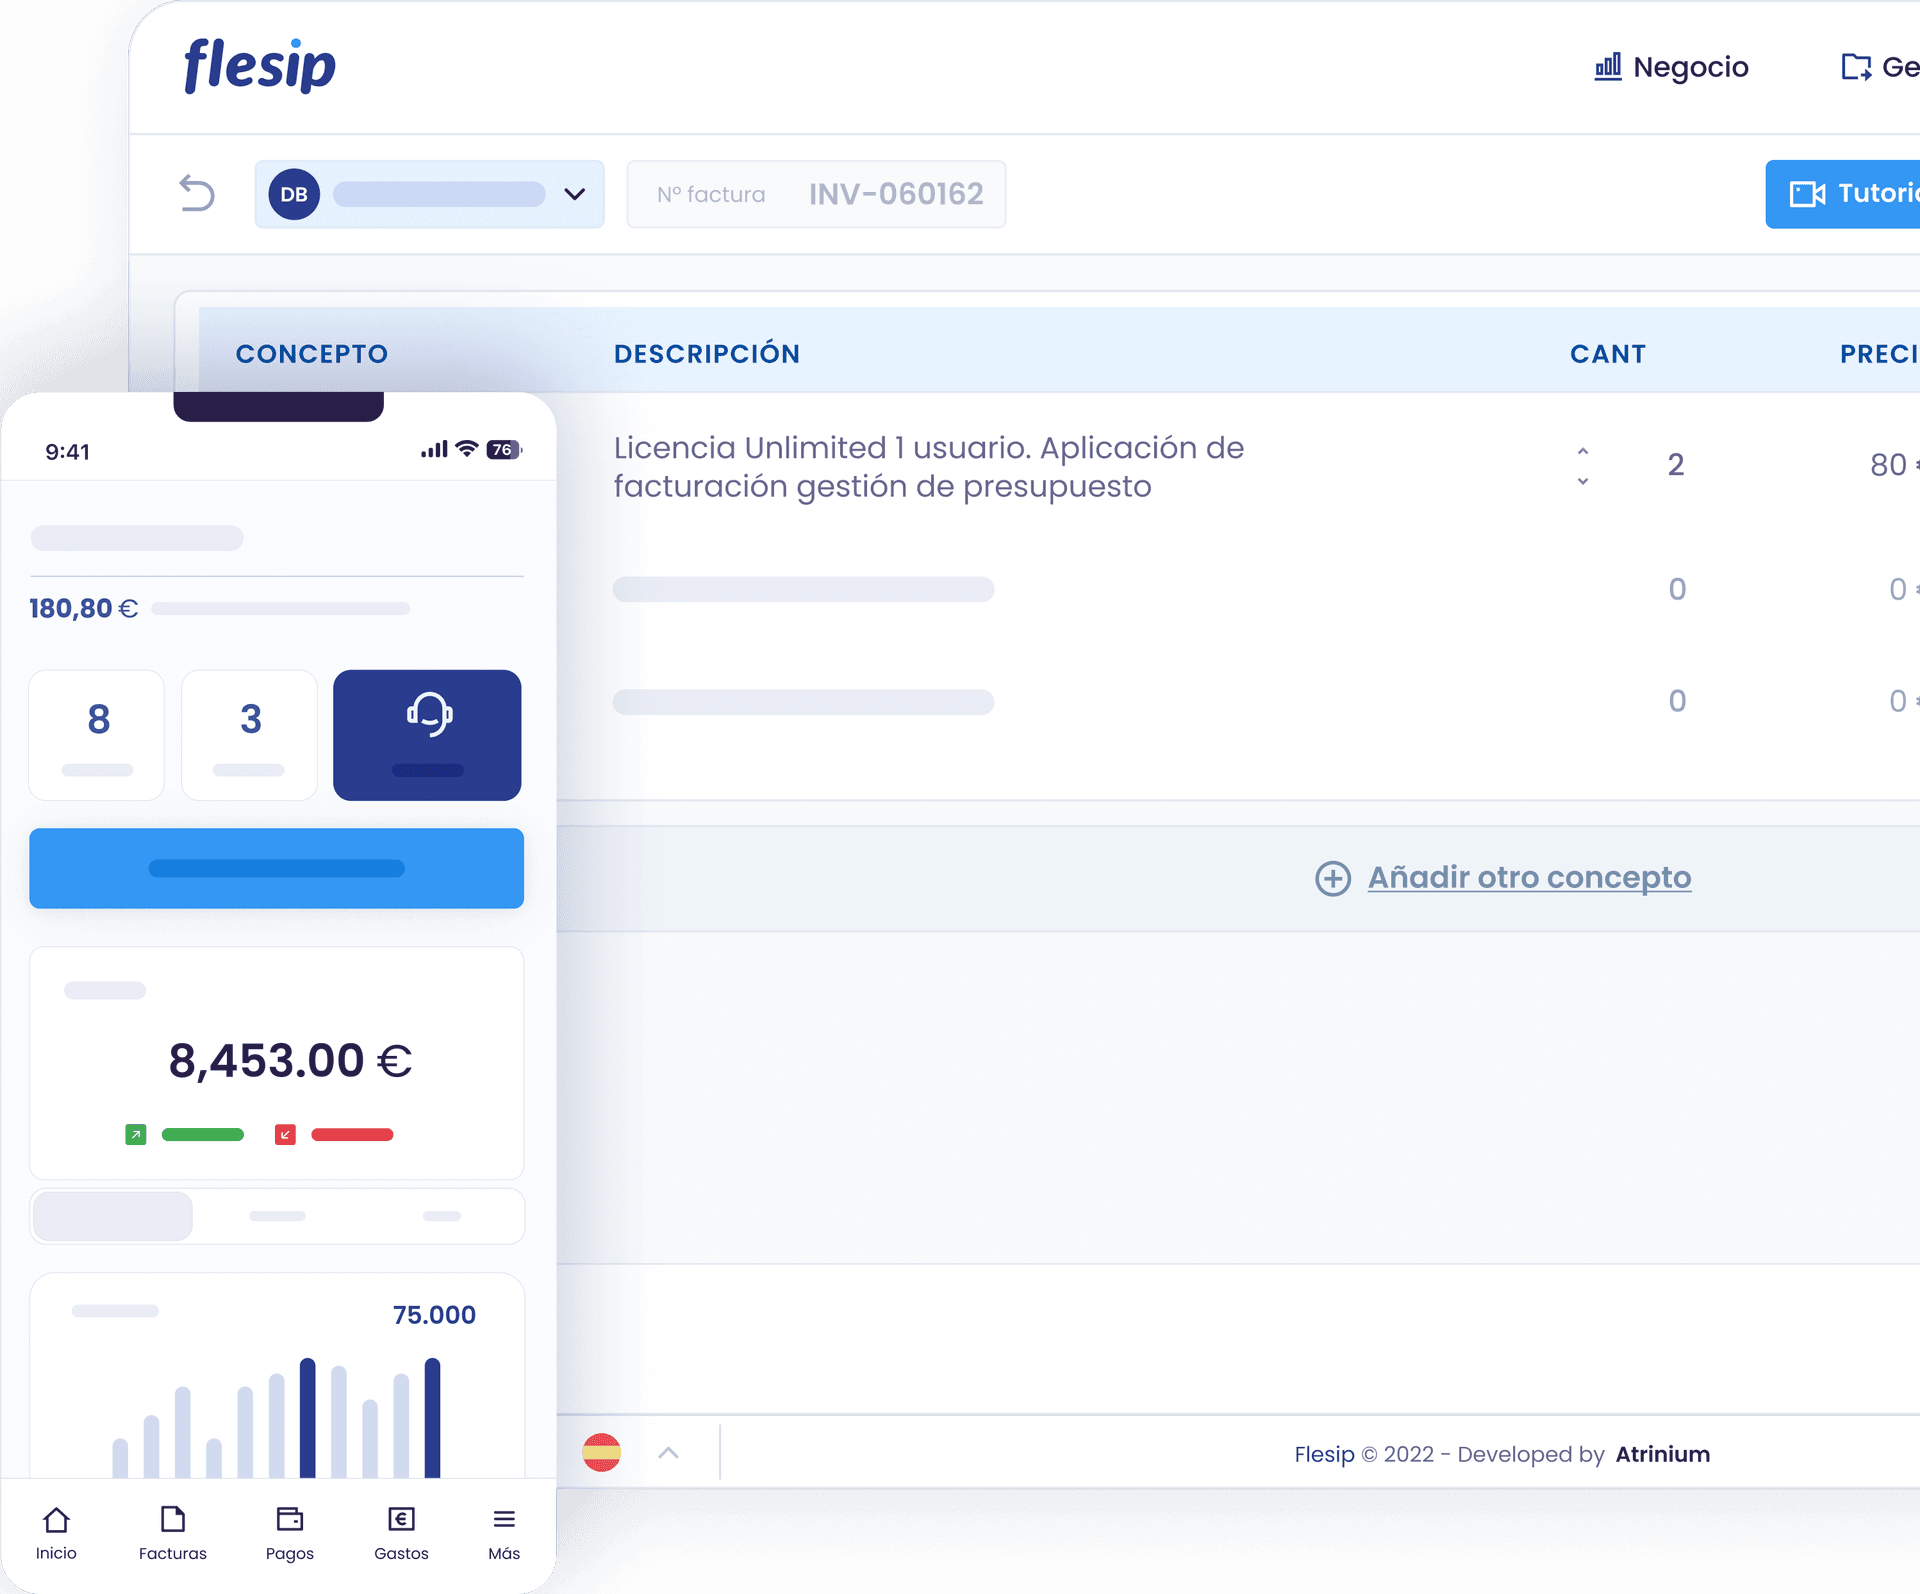Click the plus icon beside Añadir otro concepto

click(x=1331, y=878)
